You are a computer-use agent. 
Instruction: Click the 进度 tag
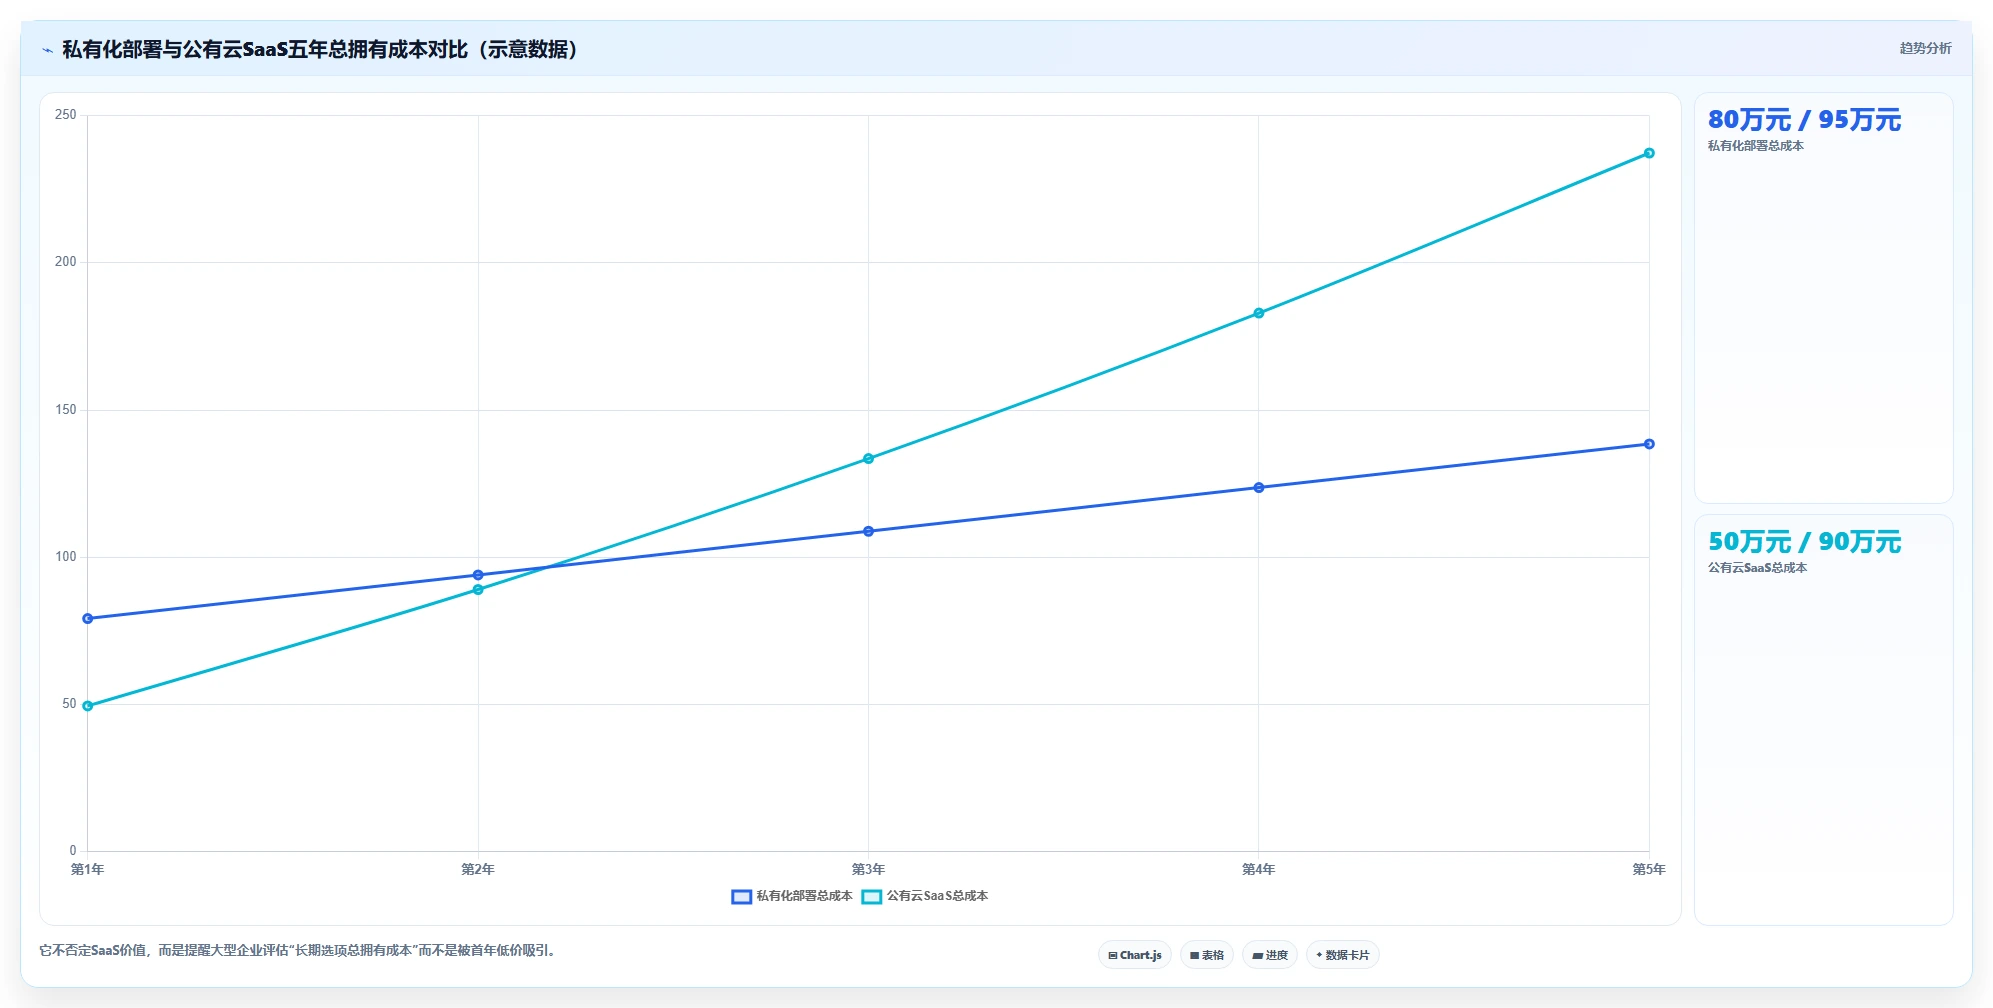pyautogui.click(x=1270, y=955)
